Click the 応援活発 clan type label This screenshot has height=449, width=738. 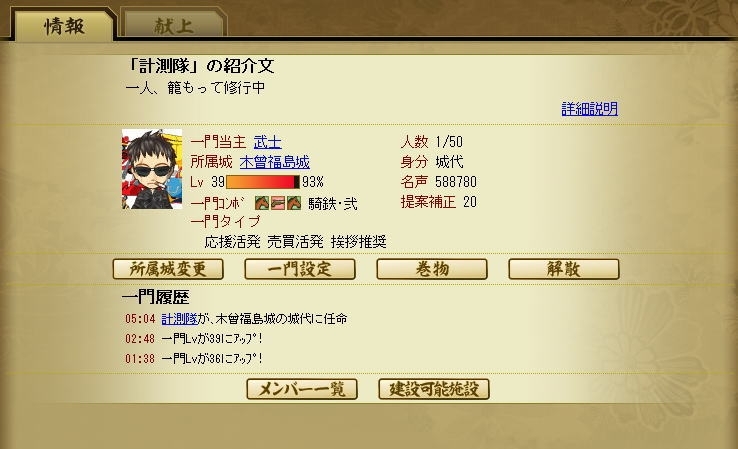coord(232,241)
